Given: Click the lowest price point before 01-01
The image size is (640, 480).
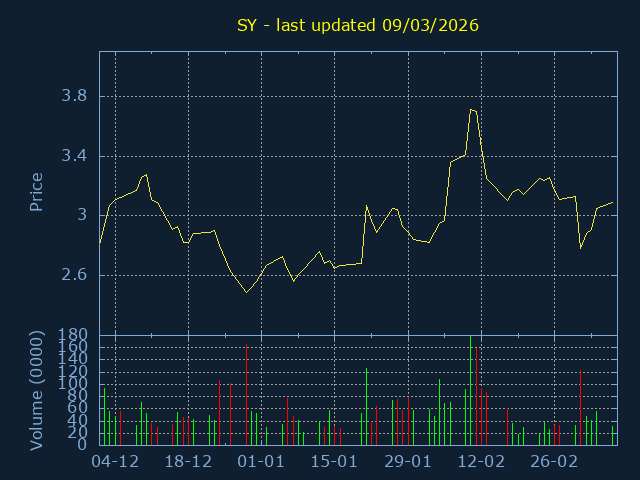Looking at the screenshot, I should (246, 292).
